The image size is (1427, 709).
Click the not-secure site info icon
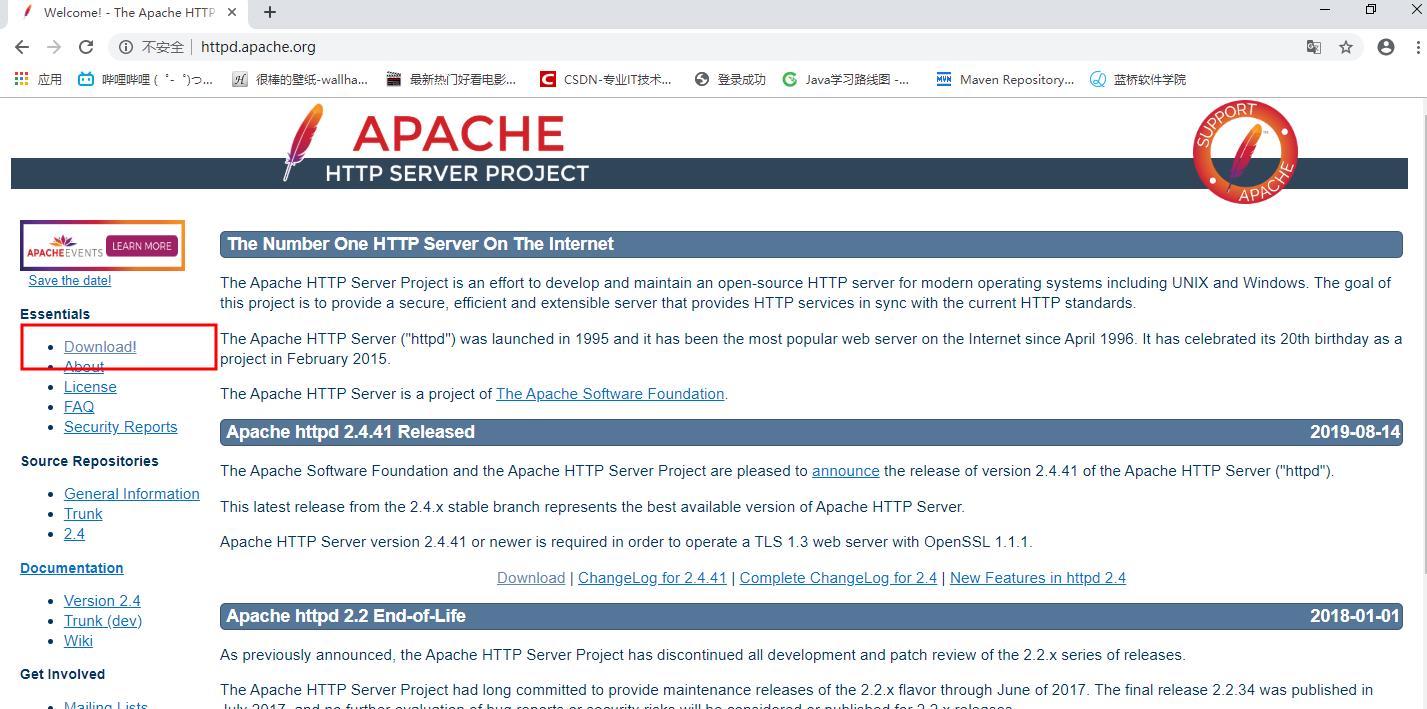coord(126,47)
